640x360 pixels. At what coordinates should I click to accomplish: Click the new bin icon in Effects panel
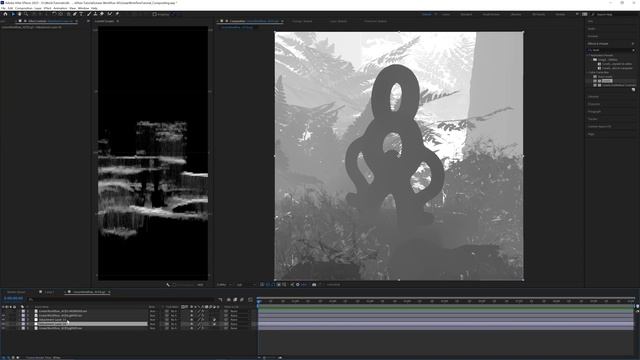(633, 89)
